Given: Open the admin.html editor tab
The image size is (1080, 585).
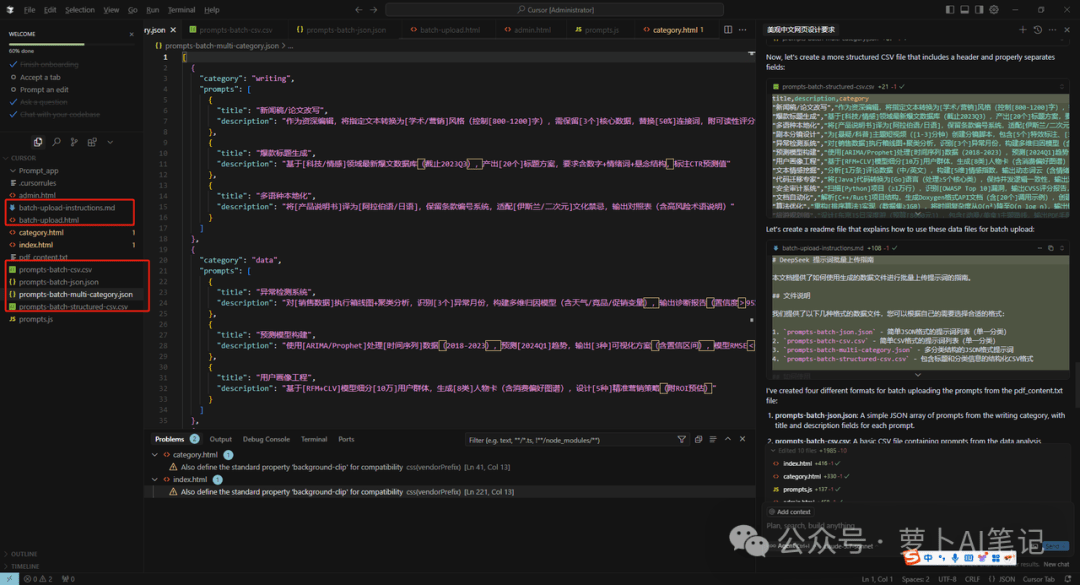Looking at the screenshot, I should click(528, 30).
